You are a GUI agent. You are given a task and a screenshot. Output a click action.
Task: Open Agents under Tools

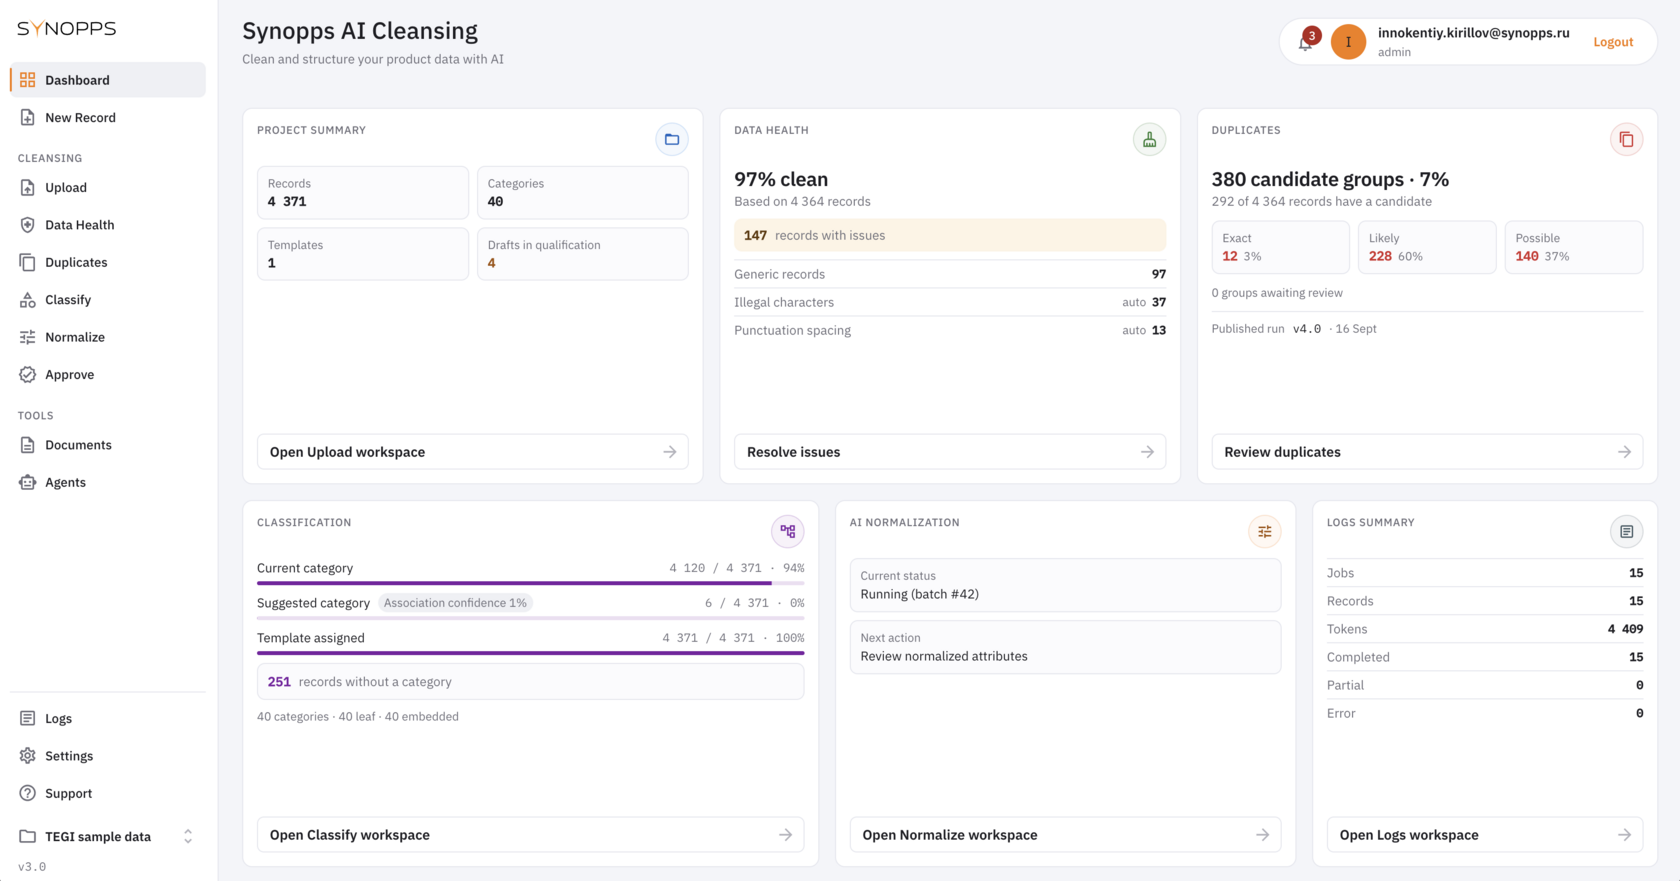108,482
